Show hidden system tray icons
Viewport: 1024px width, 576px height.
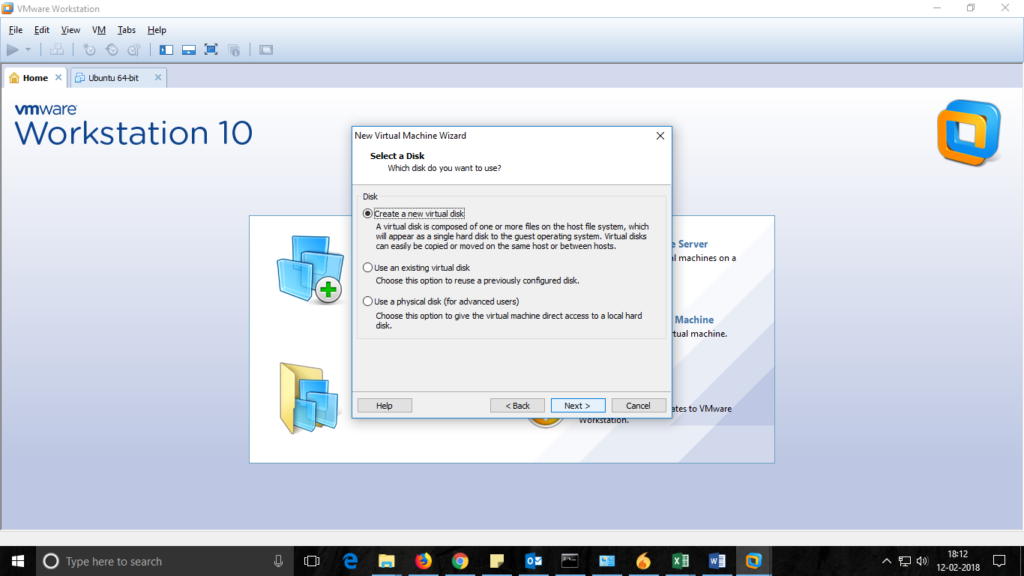pos(887,561)
